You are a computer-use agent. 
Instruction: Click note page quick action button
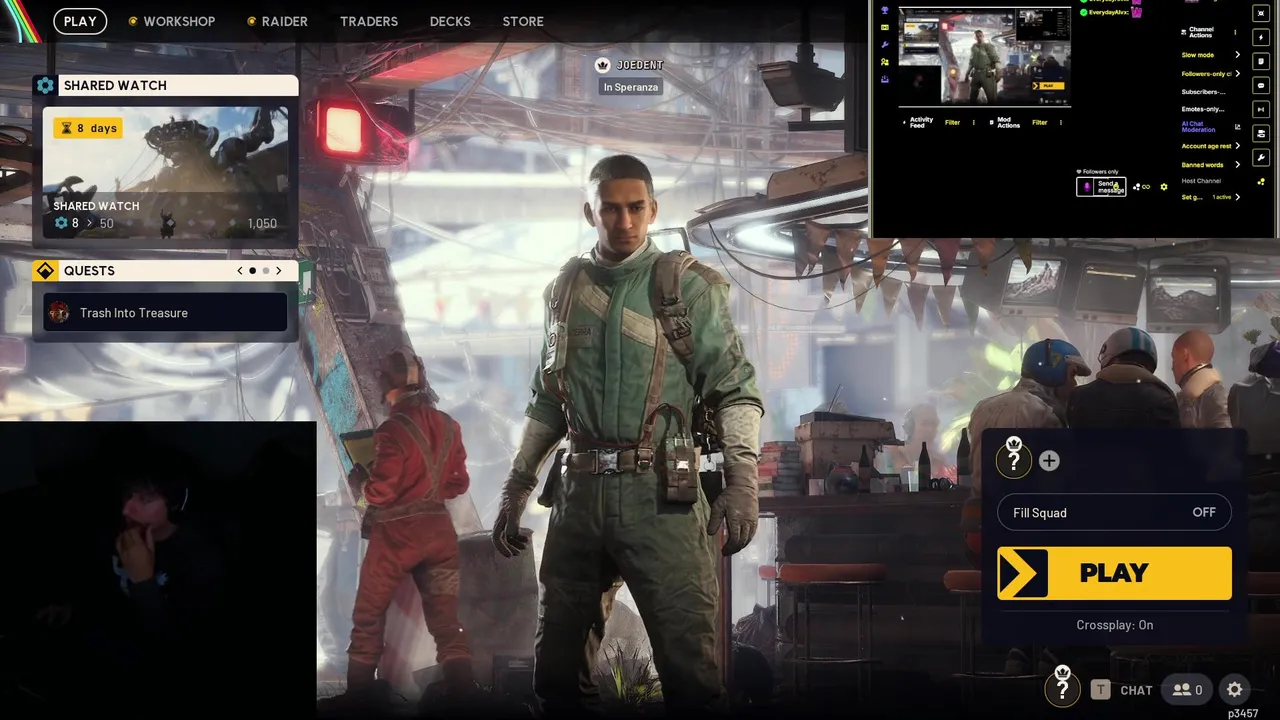1261,61
